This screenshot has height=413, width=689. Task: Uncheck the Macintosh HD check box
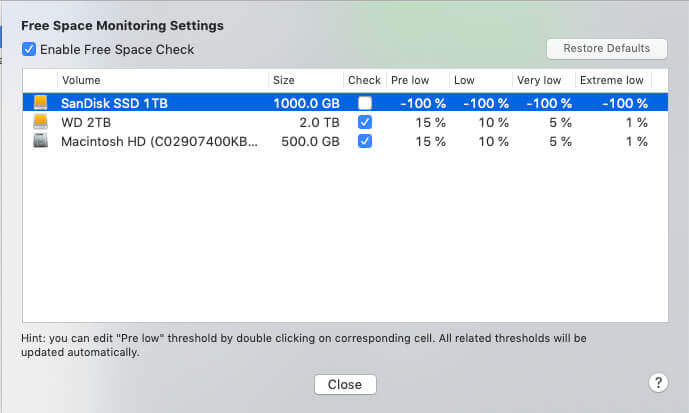point(365,141)
